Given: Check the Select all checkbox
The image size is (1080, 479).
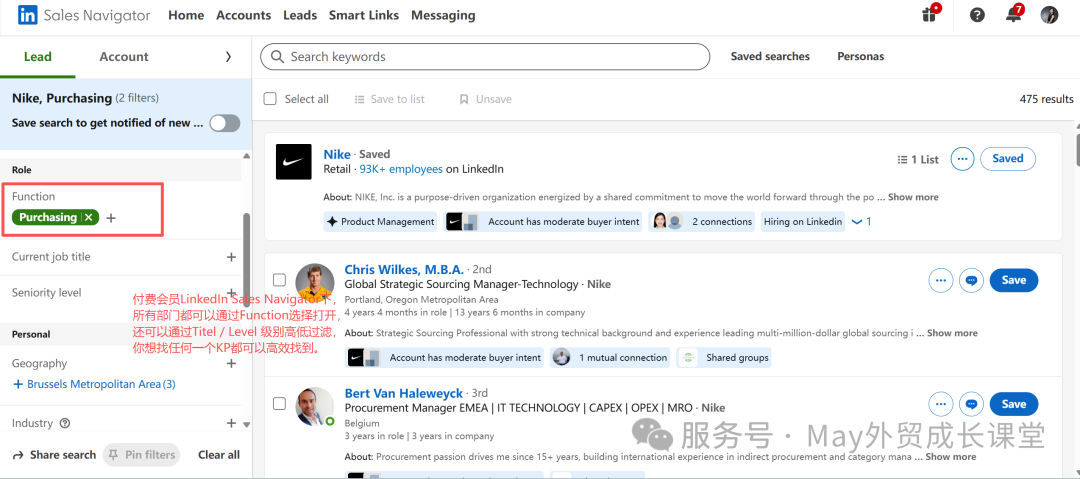Looking at the screenshot, I should pyautogui.click(x=270, y=99).
